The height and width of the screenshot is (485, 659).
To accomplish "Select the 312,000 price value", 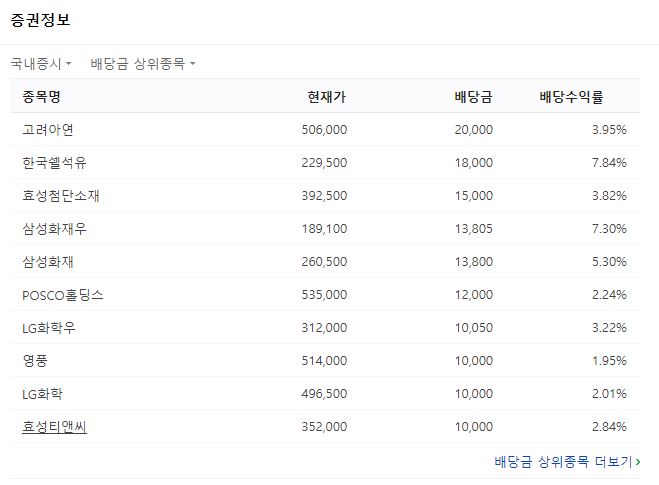I will 324,328.
